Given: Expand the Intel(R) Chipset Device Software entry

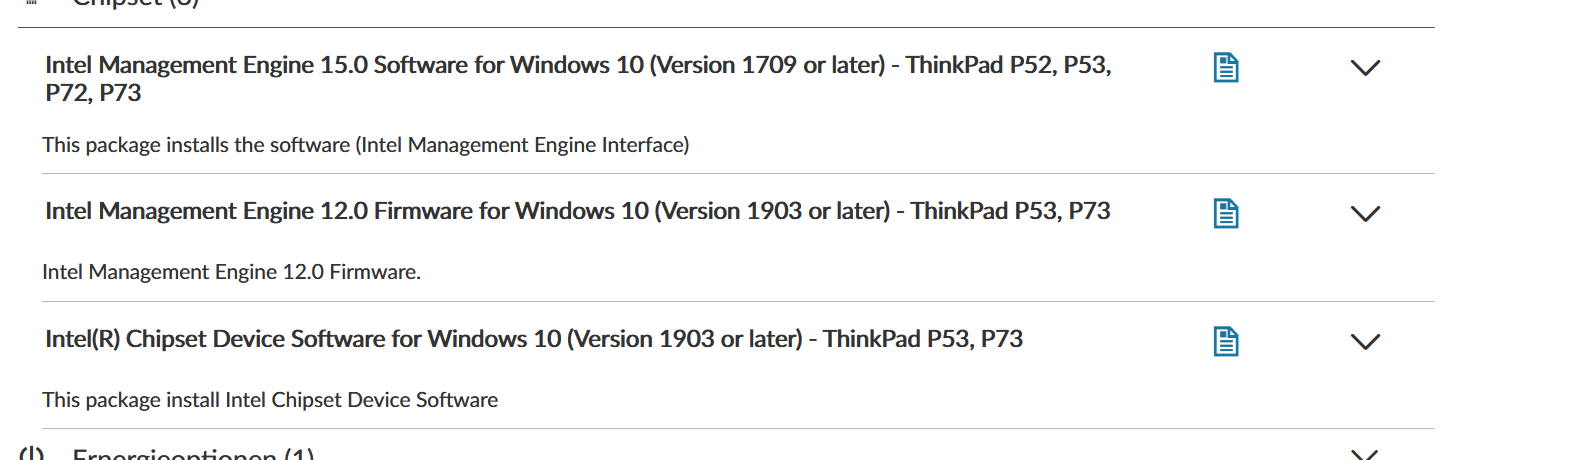Looking at the screenshot, I should point(1365,341).
